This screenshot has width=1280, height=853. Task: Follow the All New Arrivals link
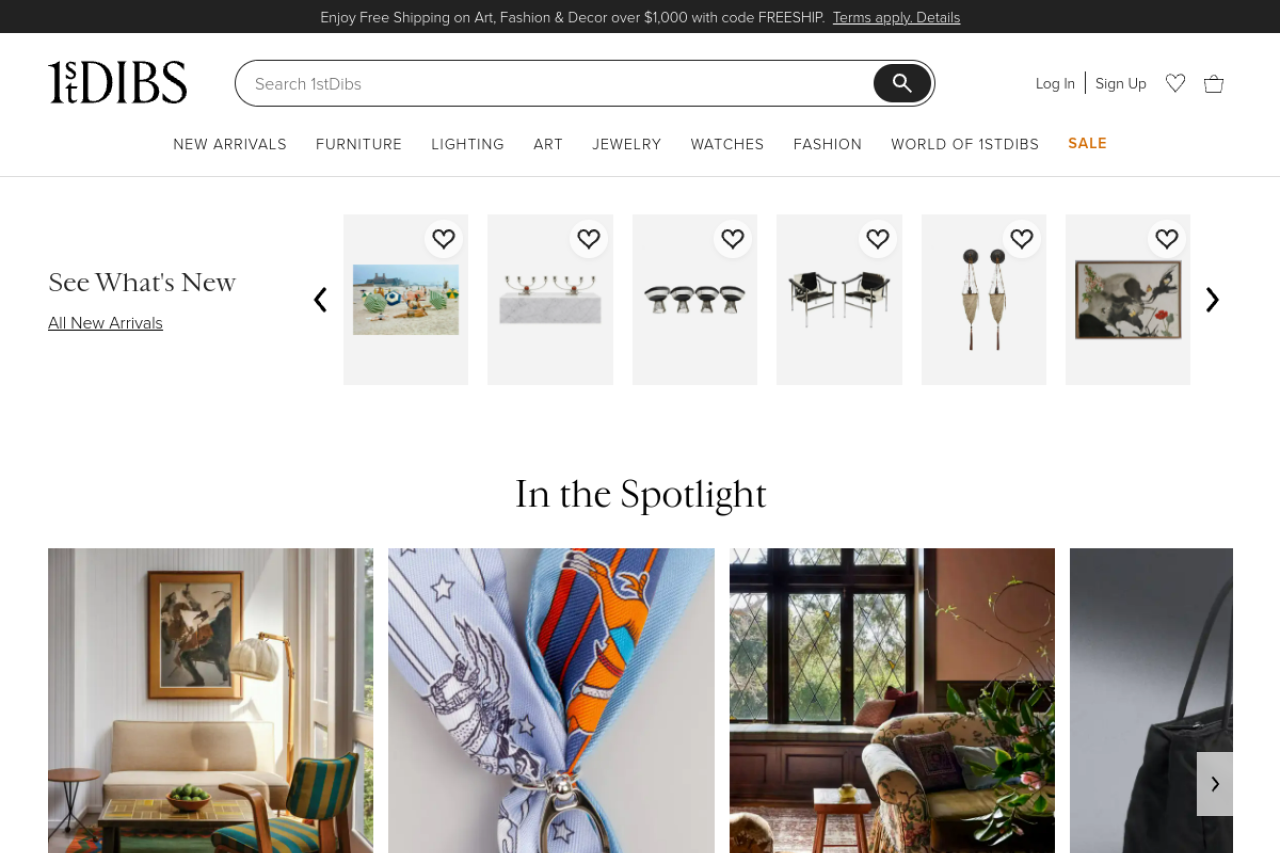[x=105, y=323]
